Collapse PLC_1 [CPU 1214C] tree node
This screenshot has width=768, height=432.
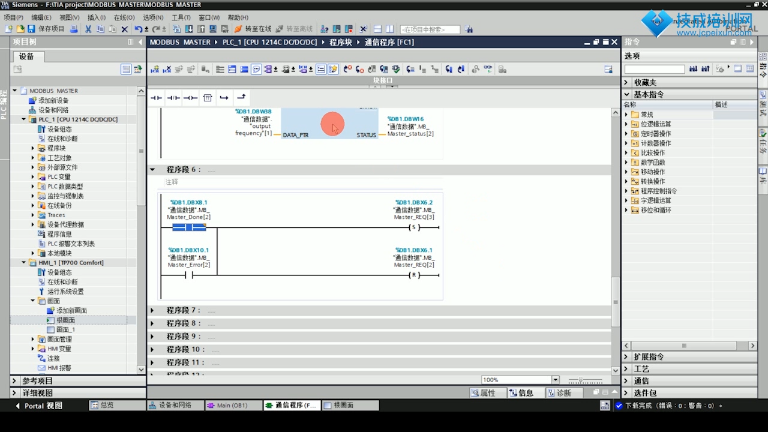pos(24,119)
